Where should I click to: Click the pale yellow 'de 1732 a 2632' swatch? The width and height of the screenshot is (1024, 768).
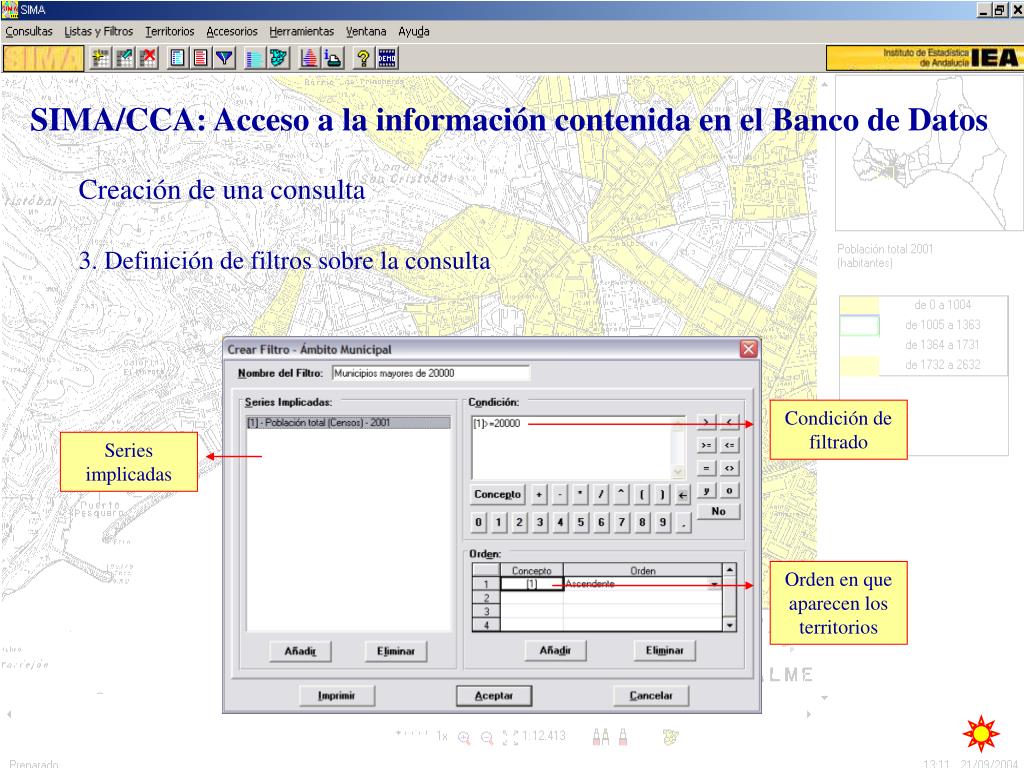click(859, 365)
